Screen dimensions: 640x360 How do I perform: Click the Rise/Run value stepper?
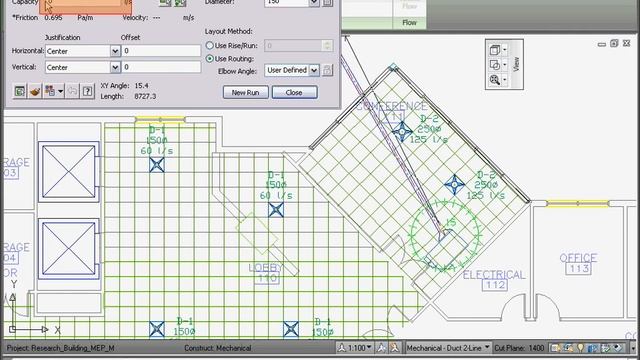[327, 45]
